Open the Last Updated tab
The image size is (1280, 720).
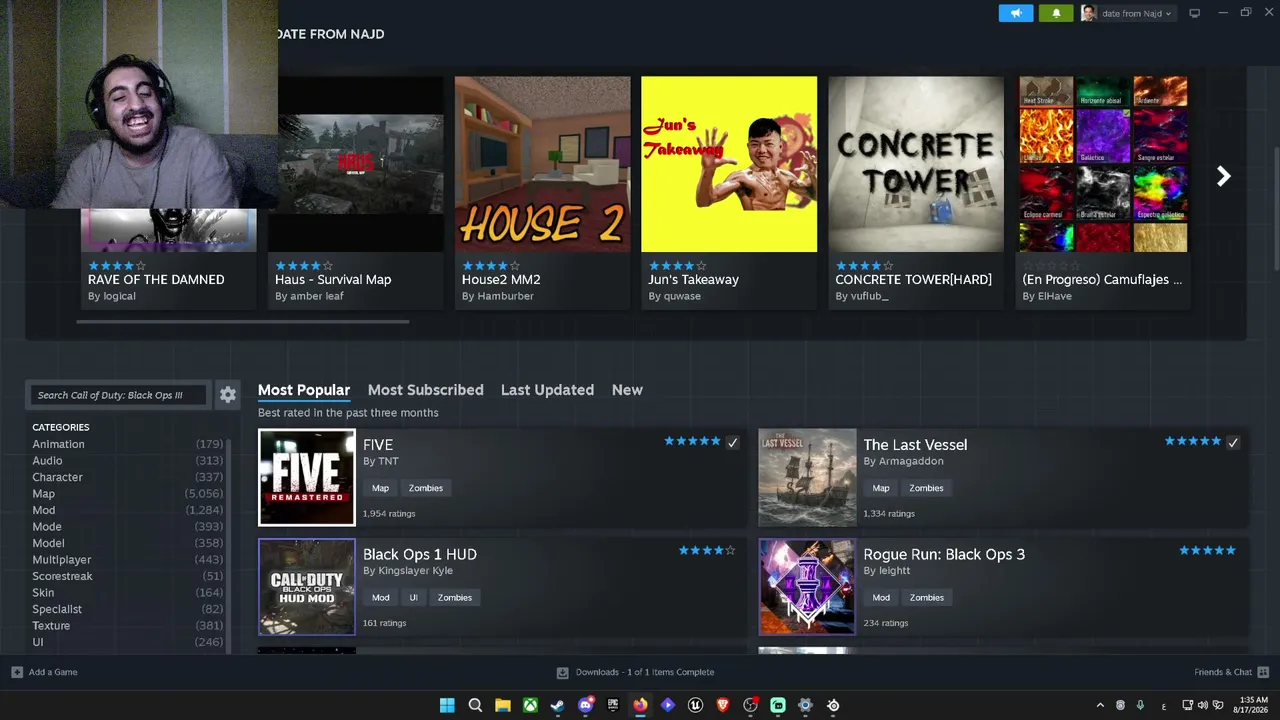(x=547, y=390)
